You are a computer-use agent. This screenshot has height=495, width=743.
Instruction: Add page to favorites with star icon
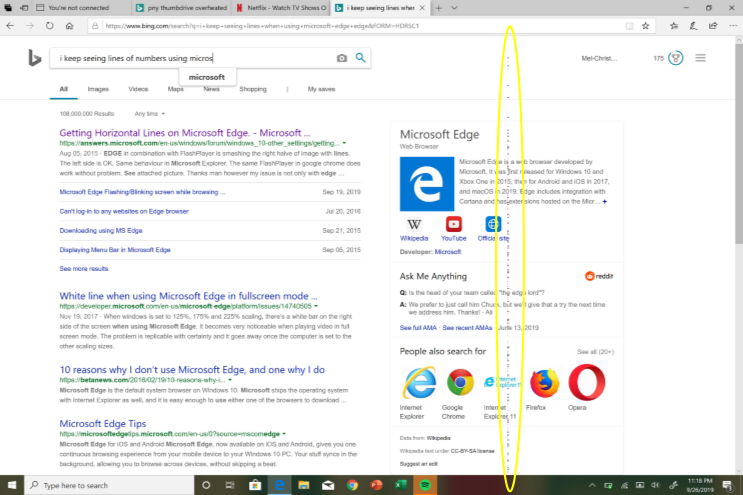tap(645, 26)
